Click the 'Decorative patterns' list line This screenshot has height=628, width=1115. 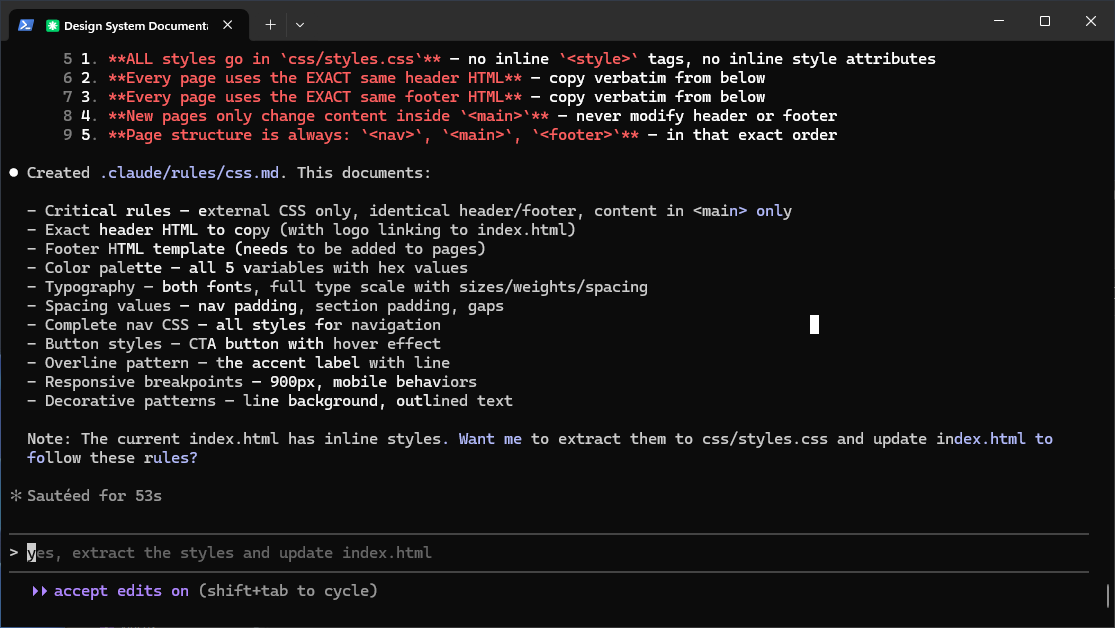point(270,401)
